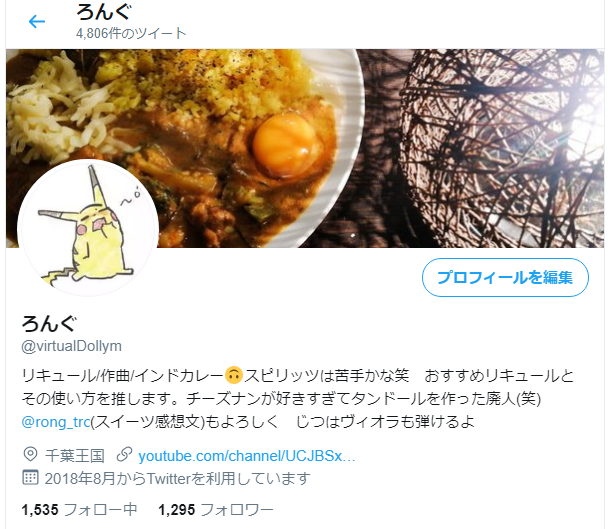Click the 4,806件のツイート count in header

(131, 33)
